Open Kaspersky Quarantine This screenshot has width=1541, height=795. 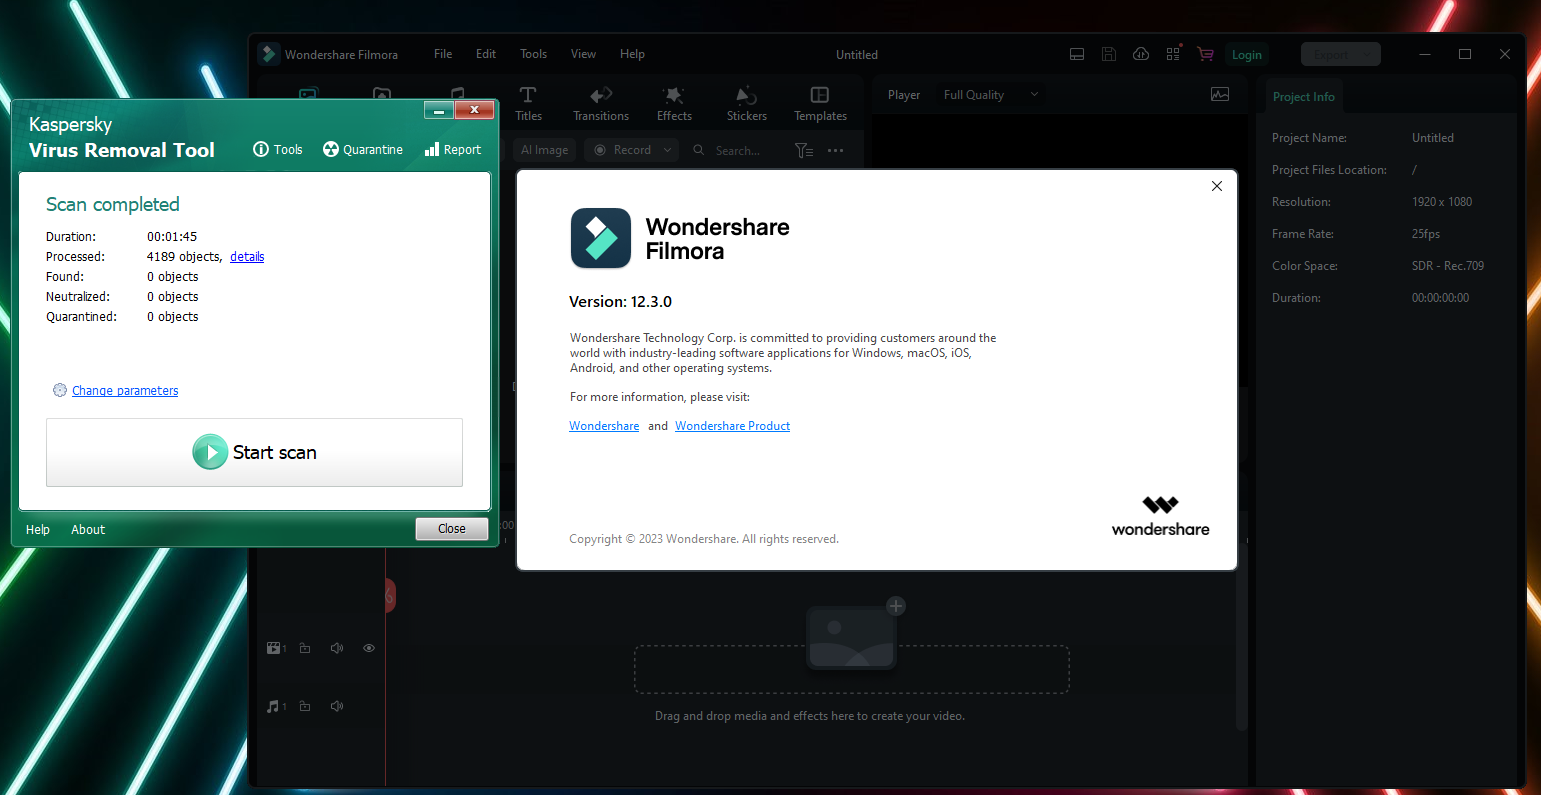tap(363, 149)
